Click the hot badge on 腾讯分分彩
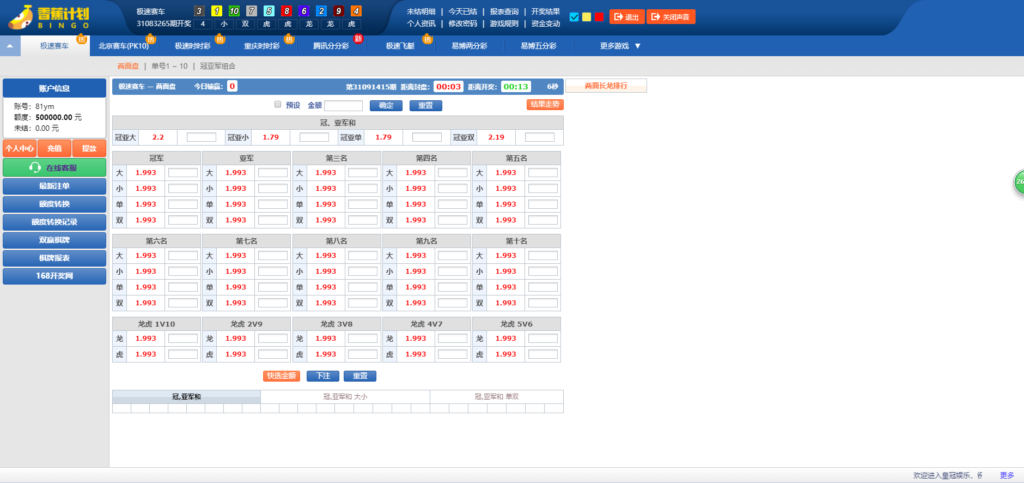1024x483 pixels. tap(359, 38)
